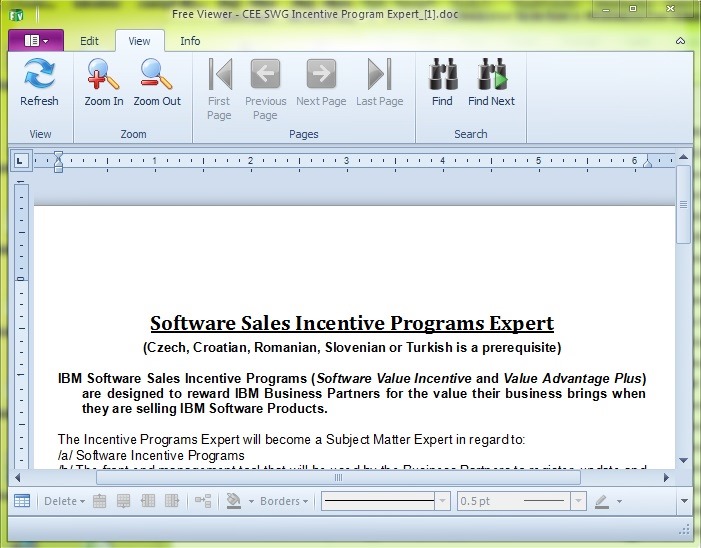
Task: Click the window resize grip in status bar
Action: (684, 530)
